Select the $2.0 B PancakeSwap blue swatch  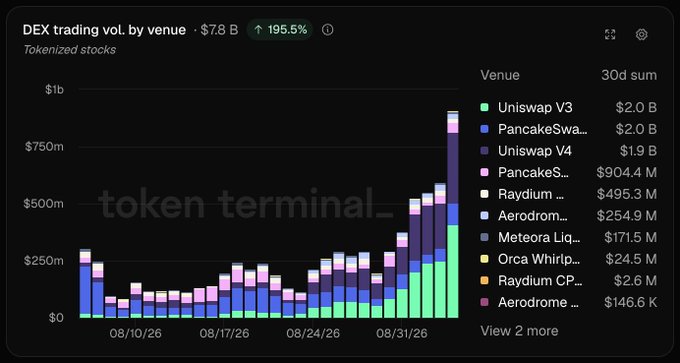(484, 129)
